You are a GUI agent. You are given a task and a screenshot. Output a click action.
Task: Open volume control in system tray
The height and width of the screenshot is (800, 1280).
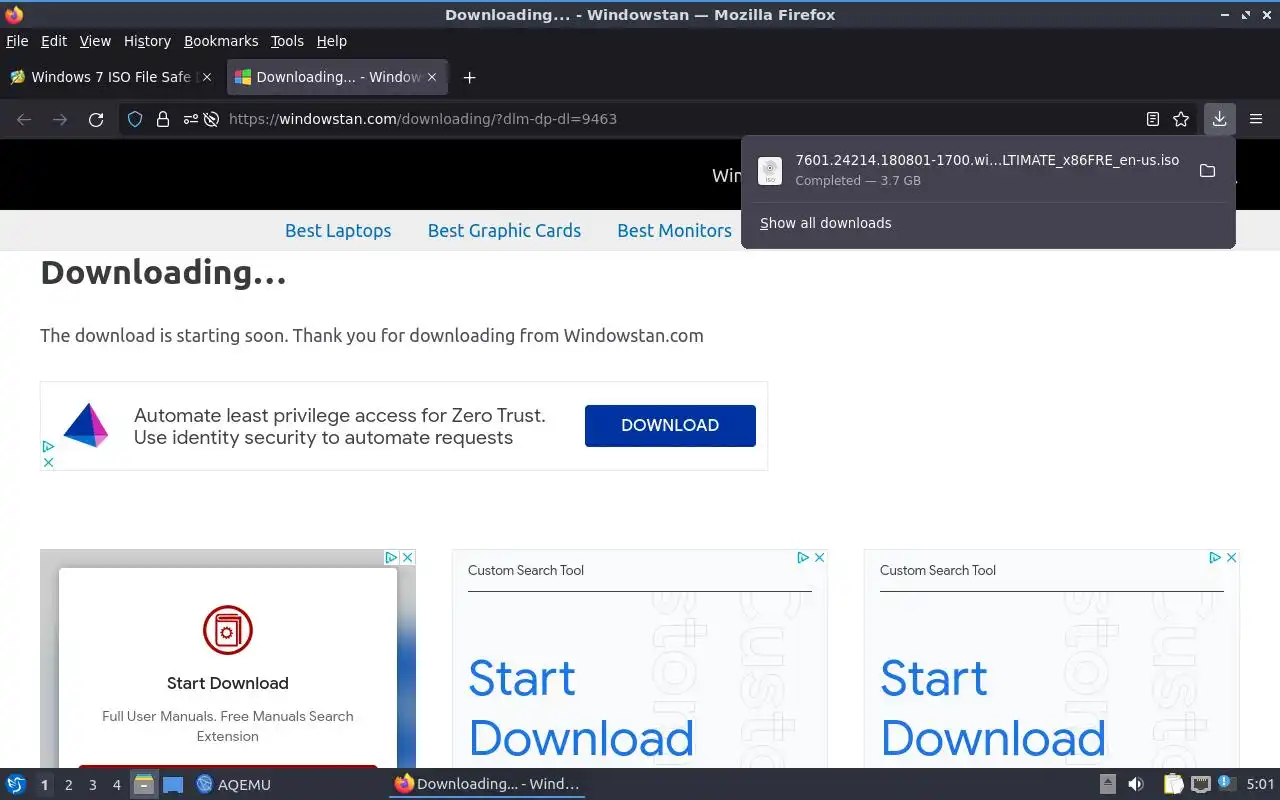tap(1136, 784)
